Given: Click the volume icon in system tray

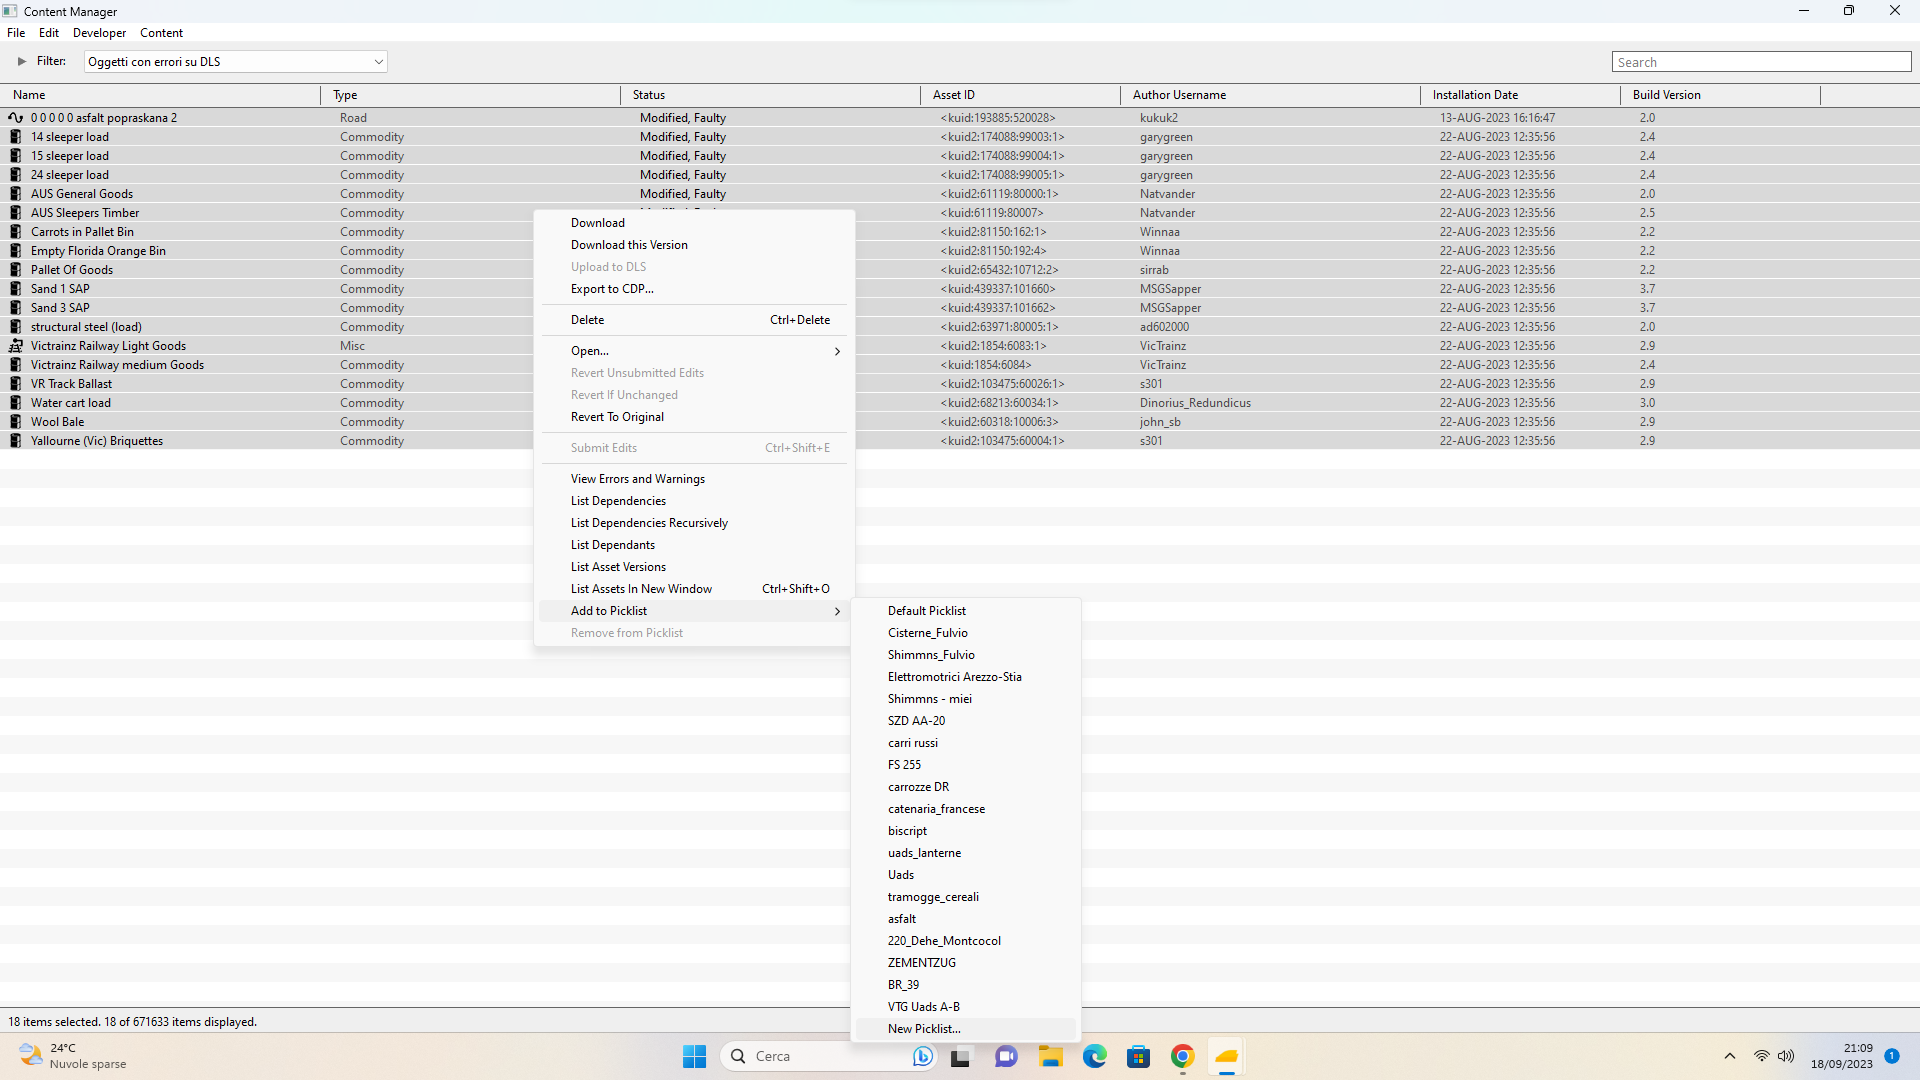Looking at the screenshot, I should coord(1786,1056).
